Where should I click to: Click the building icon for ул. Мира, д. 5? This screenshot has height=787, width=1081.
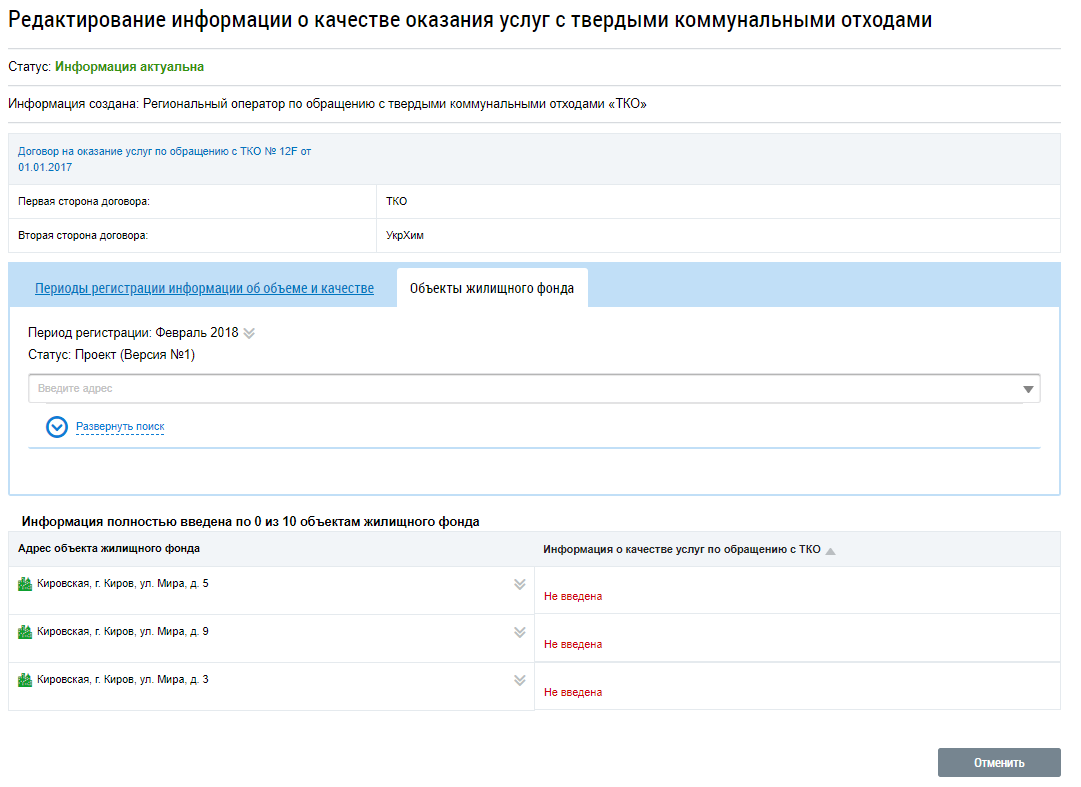25,584
